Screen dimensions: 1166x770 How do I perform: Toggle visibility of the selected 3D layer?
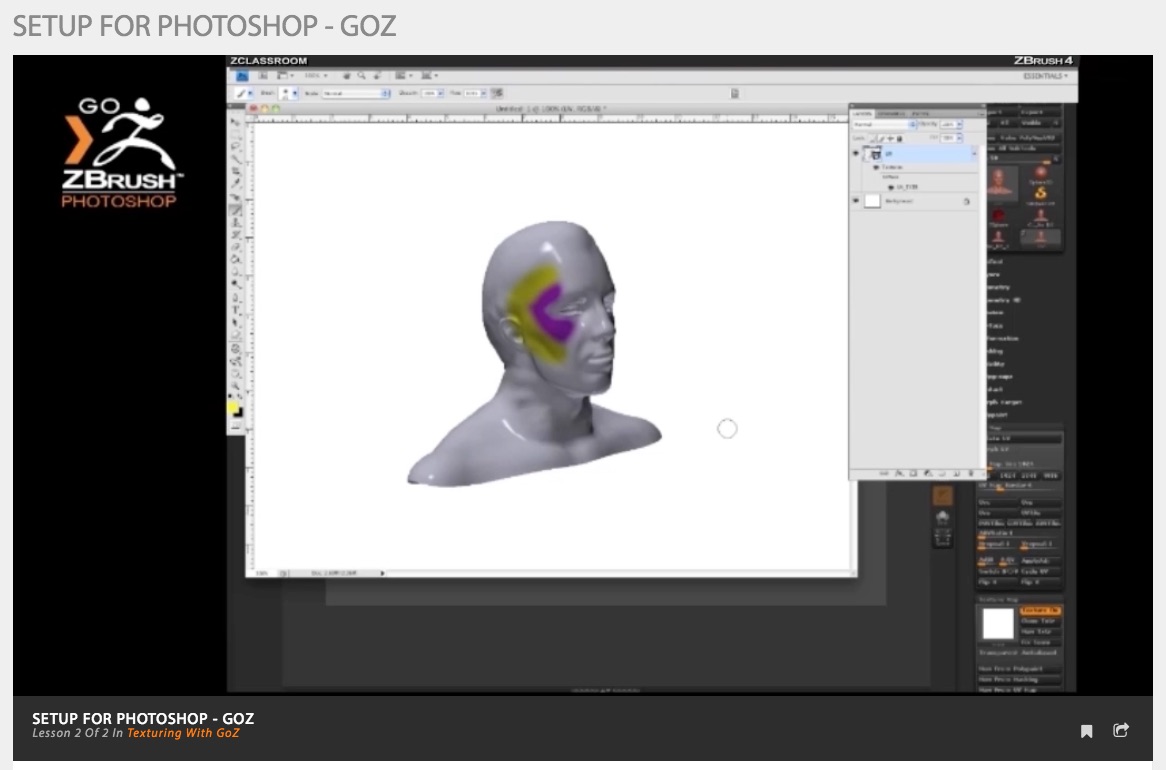pos(856,153)
